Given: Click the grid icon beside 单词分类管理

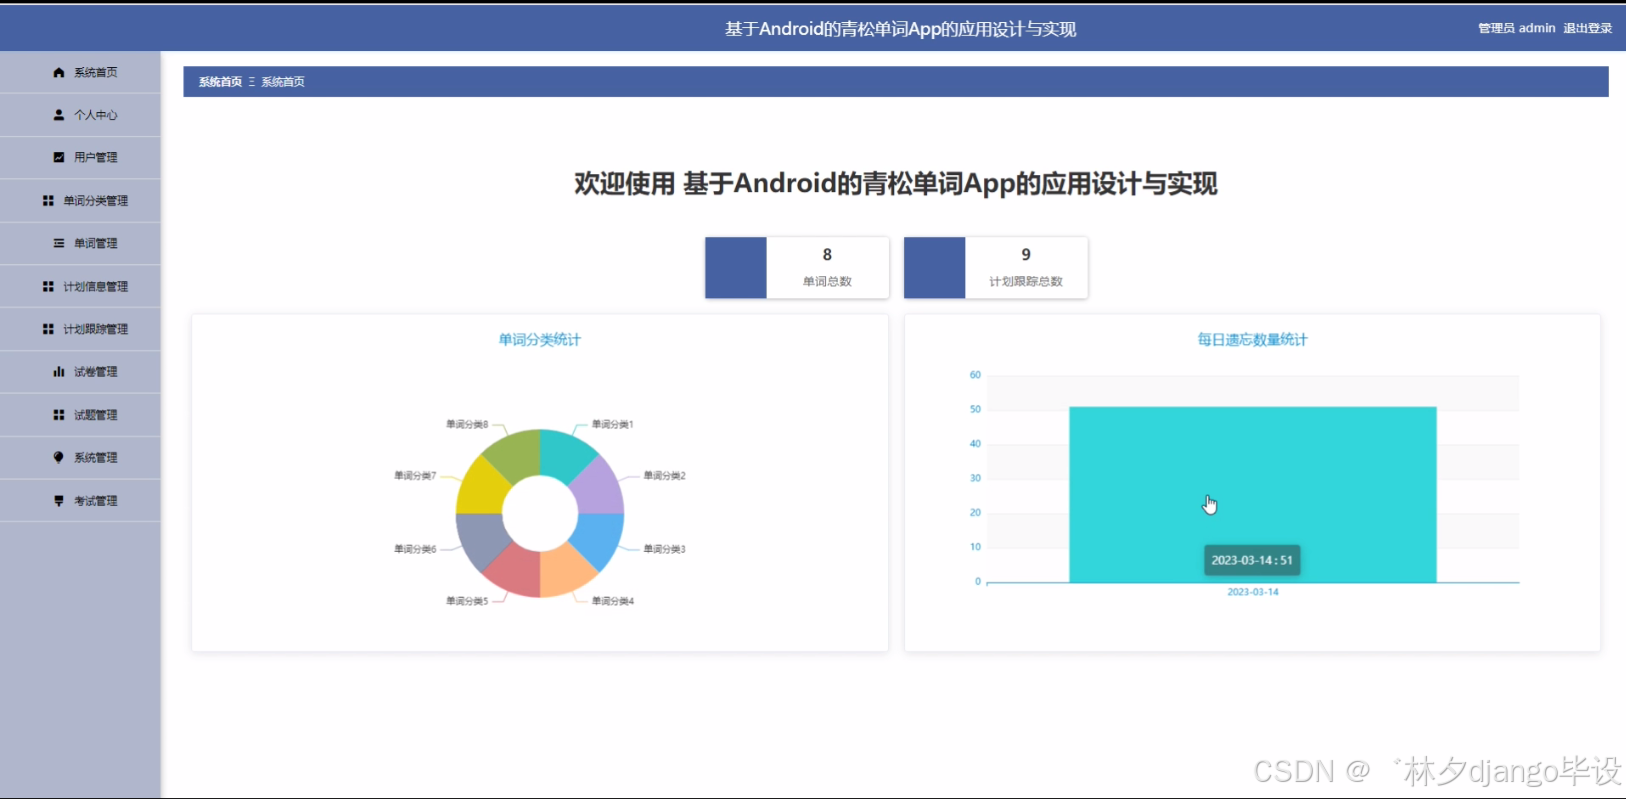Looking at the screenshot, I should click(x=48, y=201).
